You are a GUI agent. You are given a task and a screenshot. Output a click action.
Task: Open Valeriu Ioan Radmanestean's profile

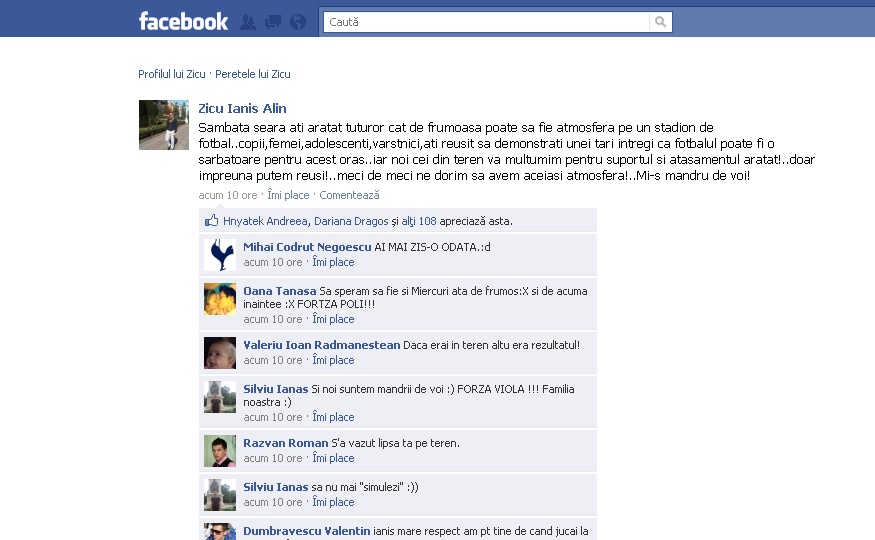pyautogui.click(x=321, y=345)
